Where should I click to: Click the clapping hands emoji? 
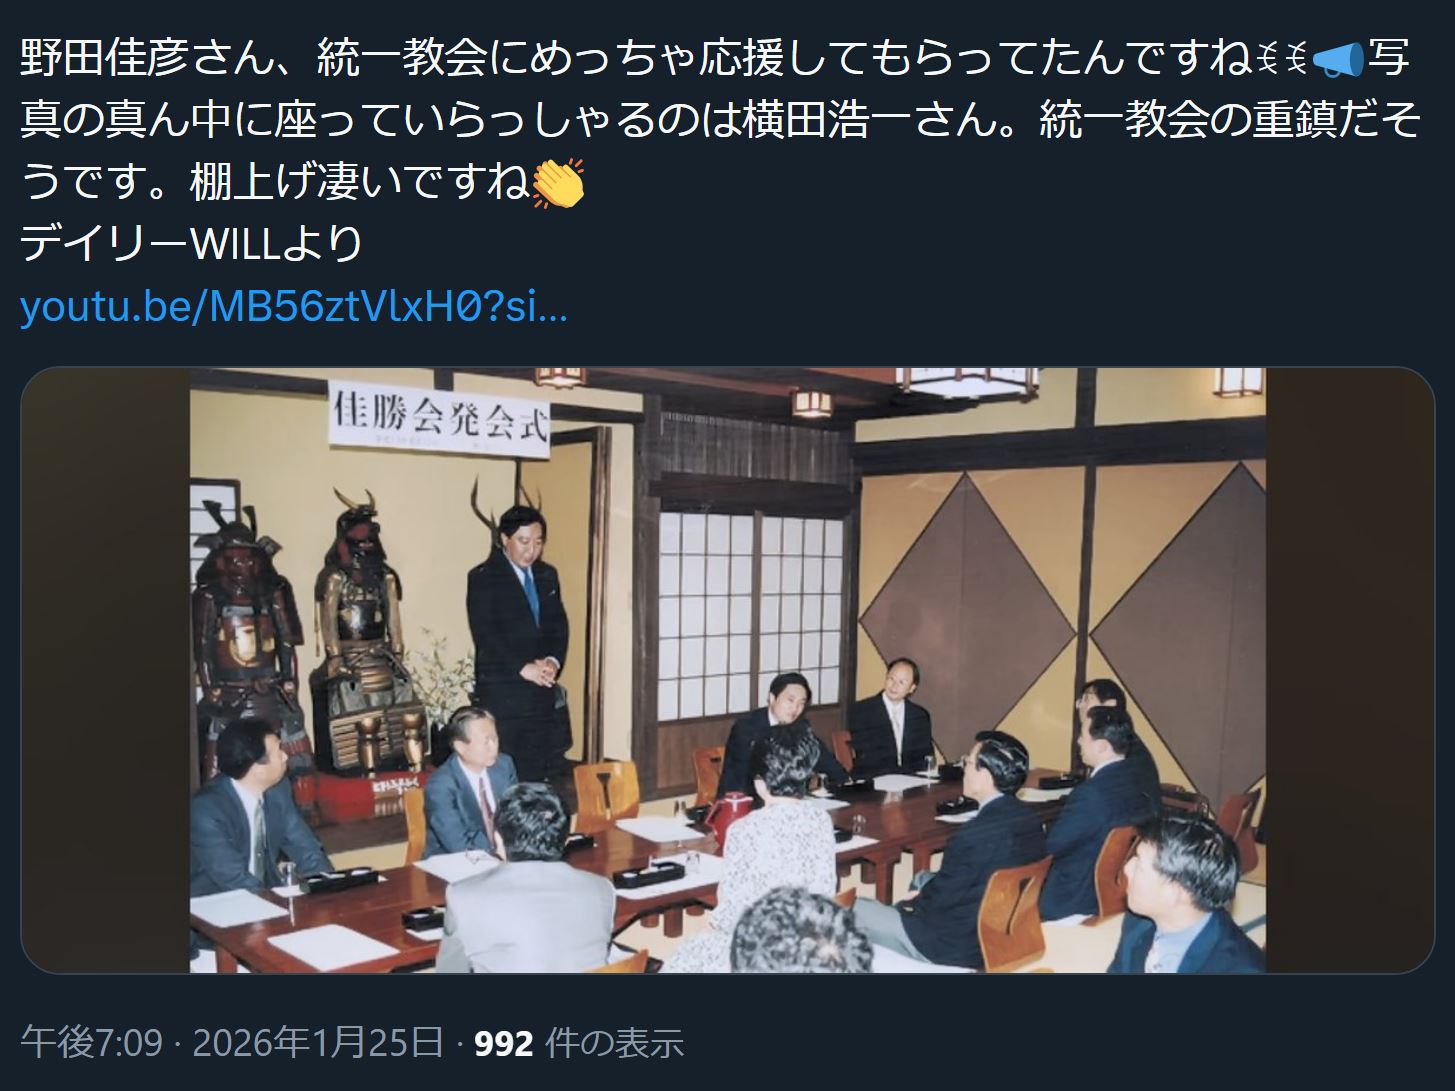558,184
